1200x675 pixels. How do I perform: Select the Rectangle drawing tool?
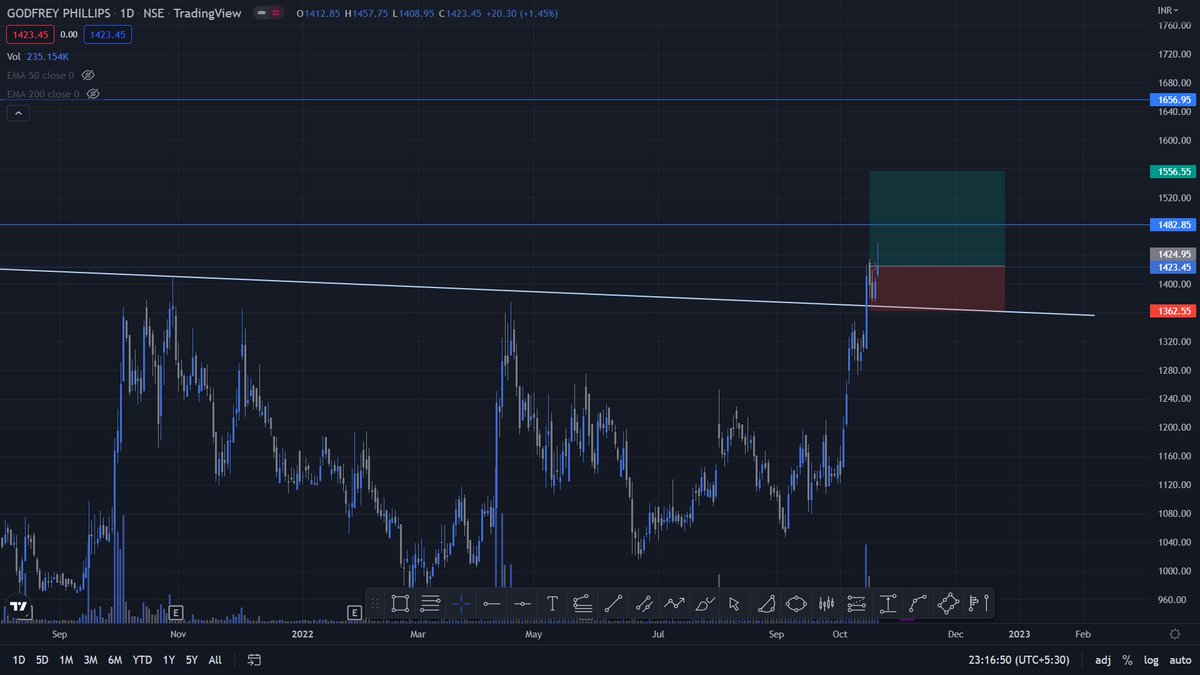(400, 603)
